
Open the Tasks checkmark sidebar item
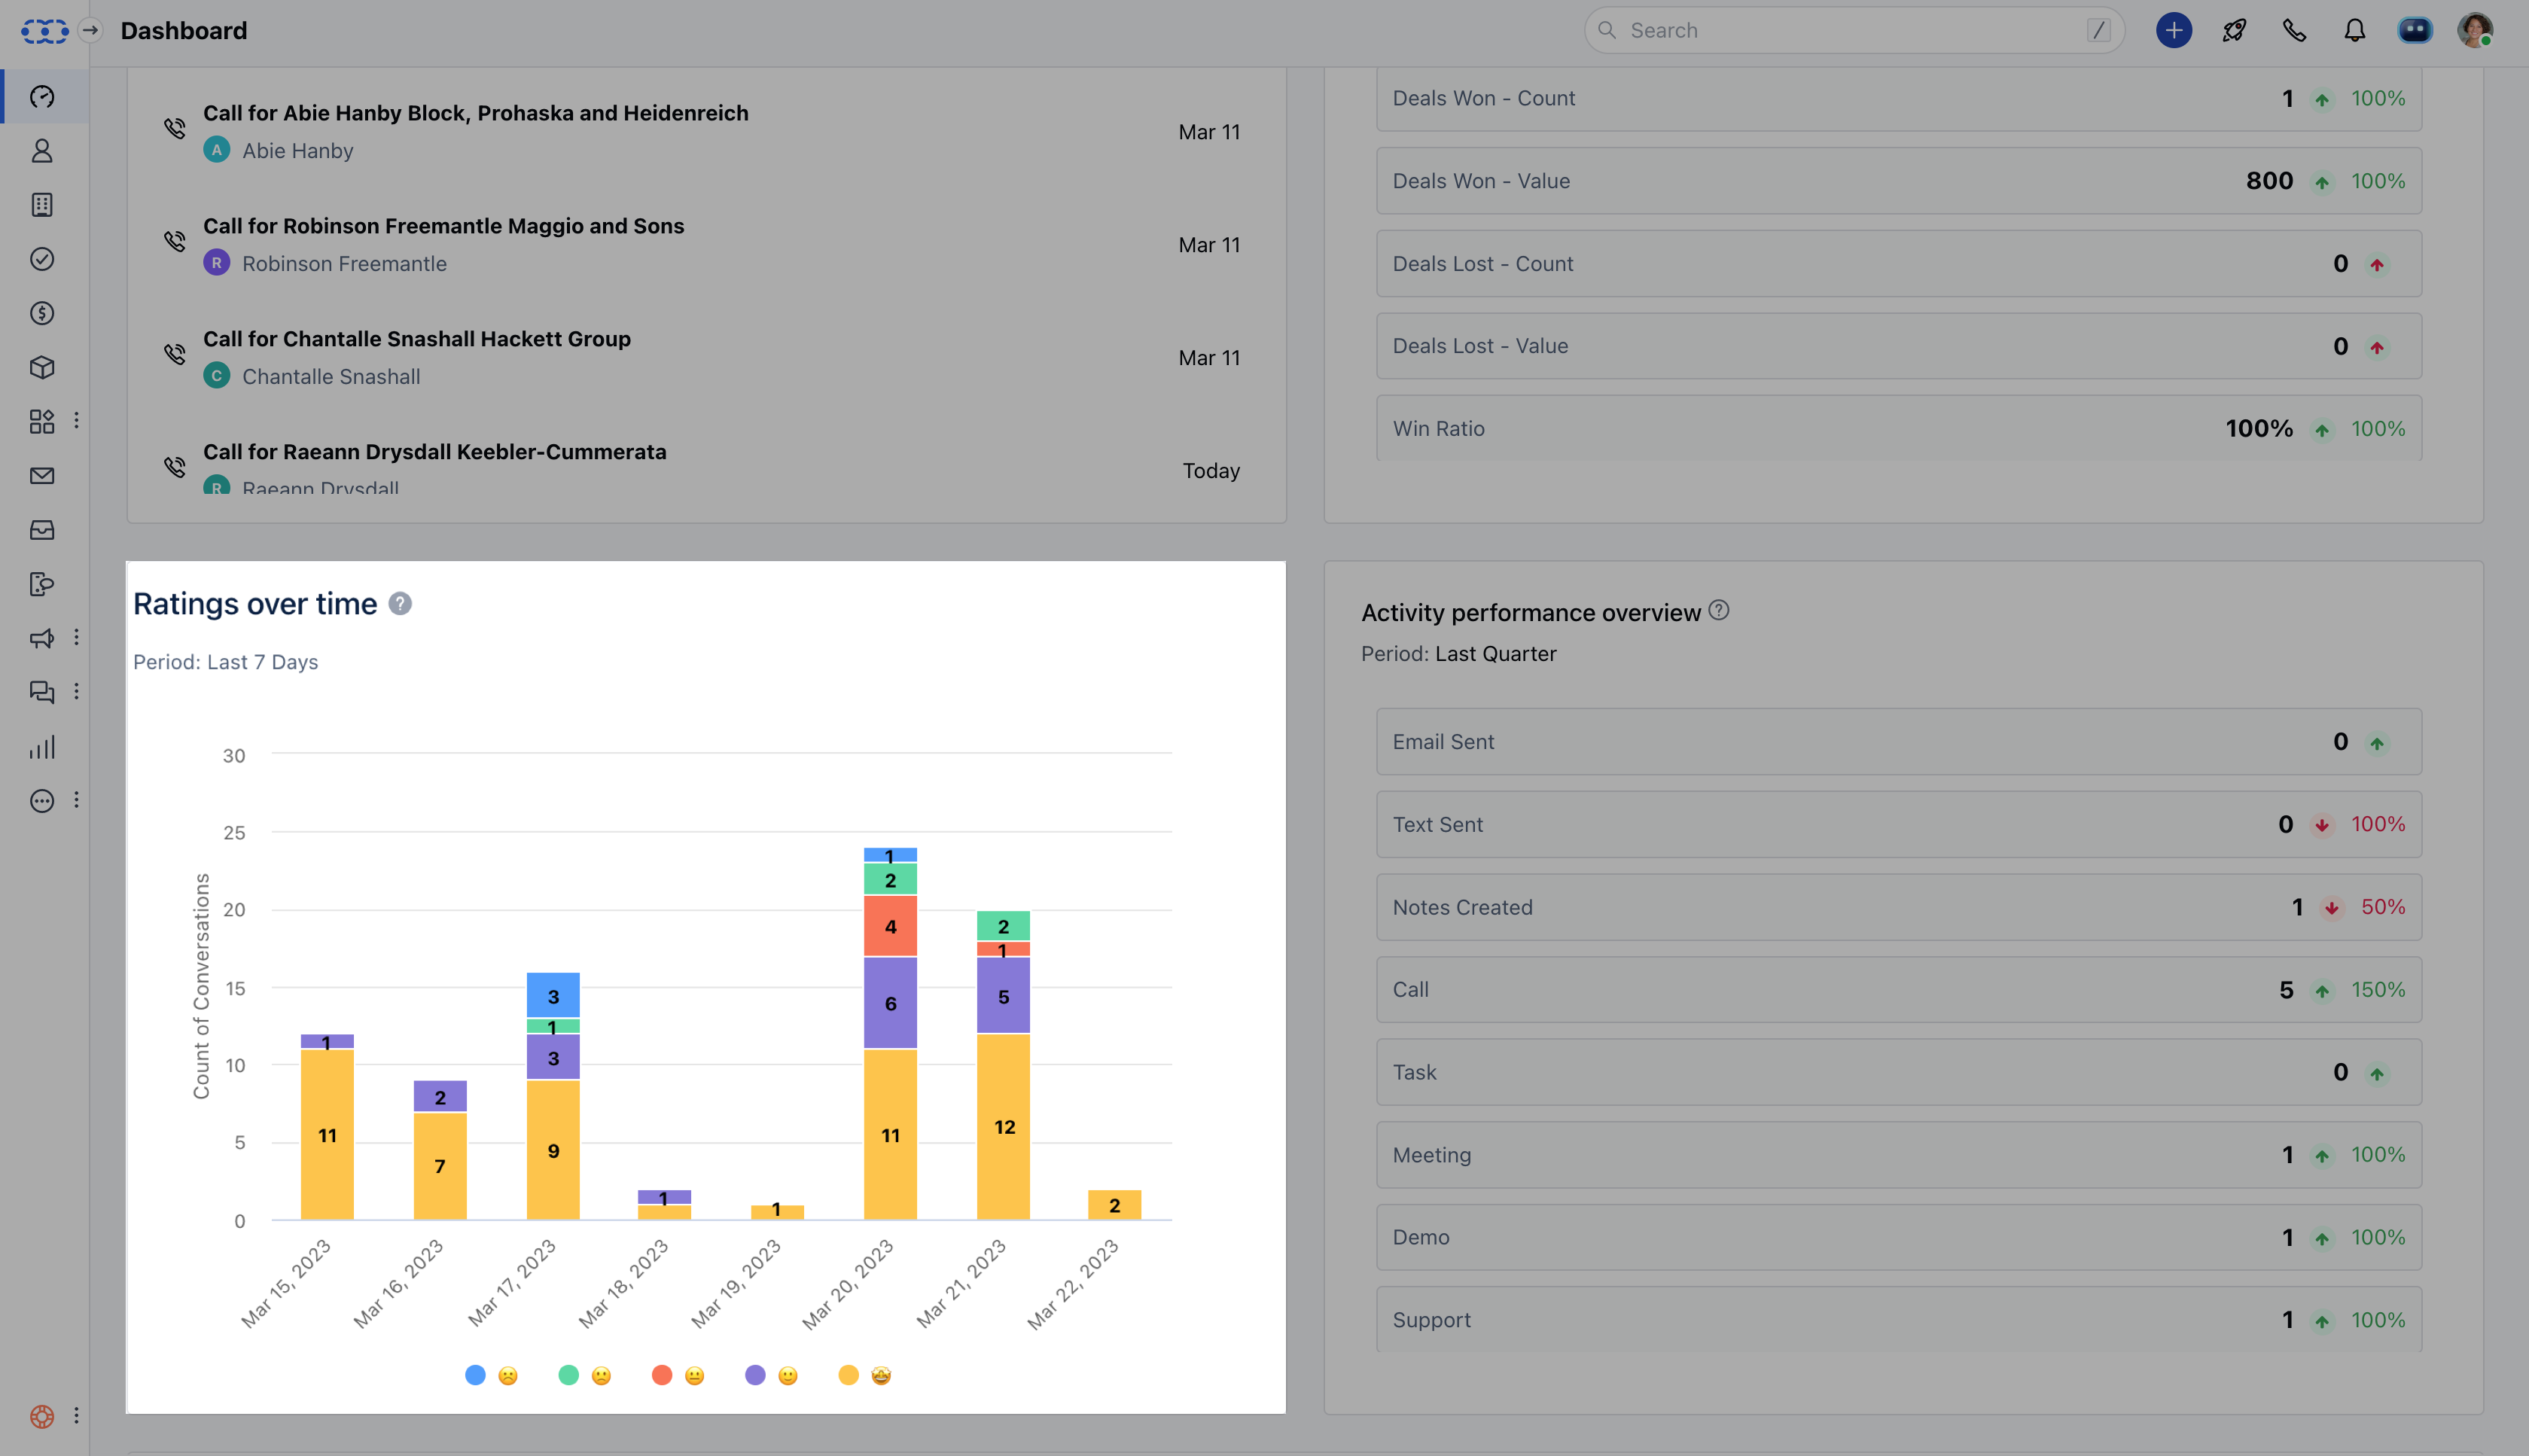pos(42,259)
